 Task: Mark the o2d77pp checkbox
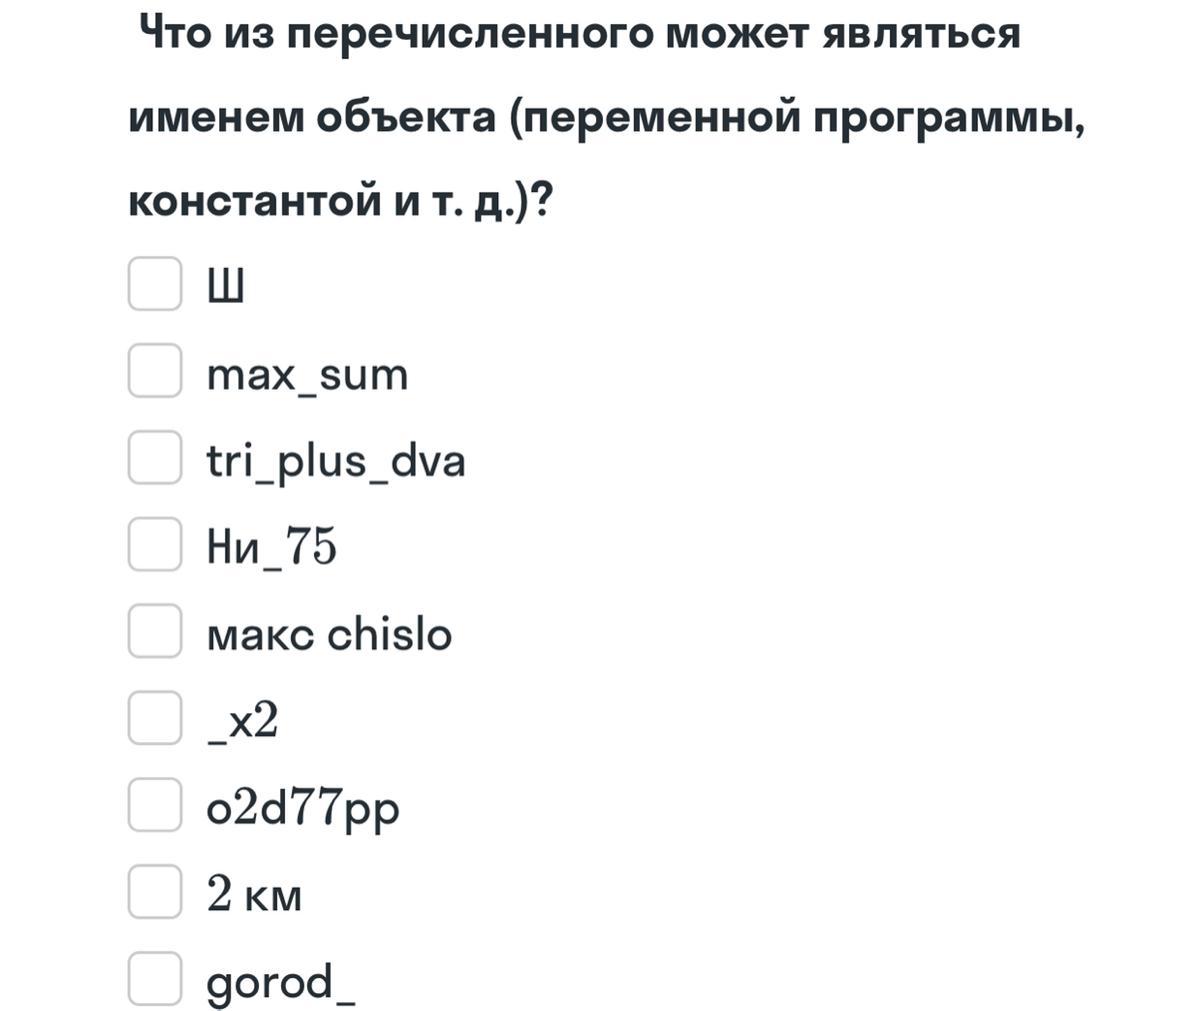click(155, 805)
